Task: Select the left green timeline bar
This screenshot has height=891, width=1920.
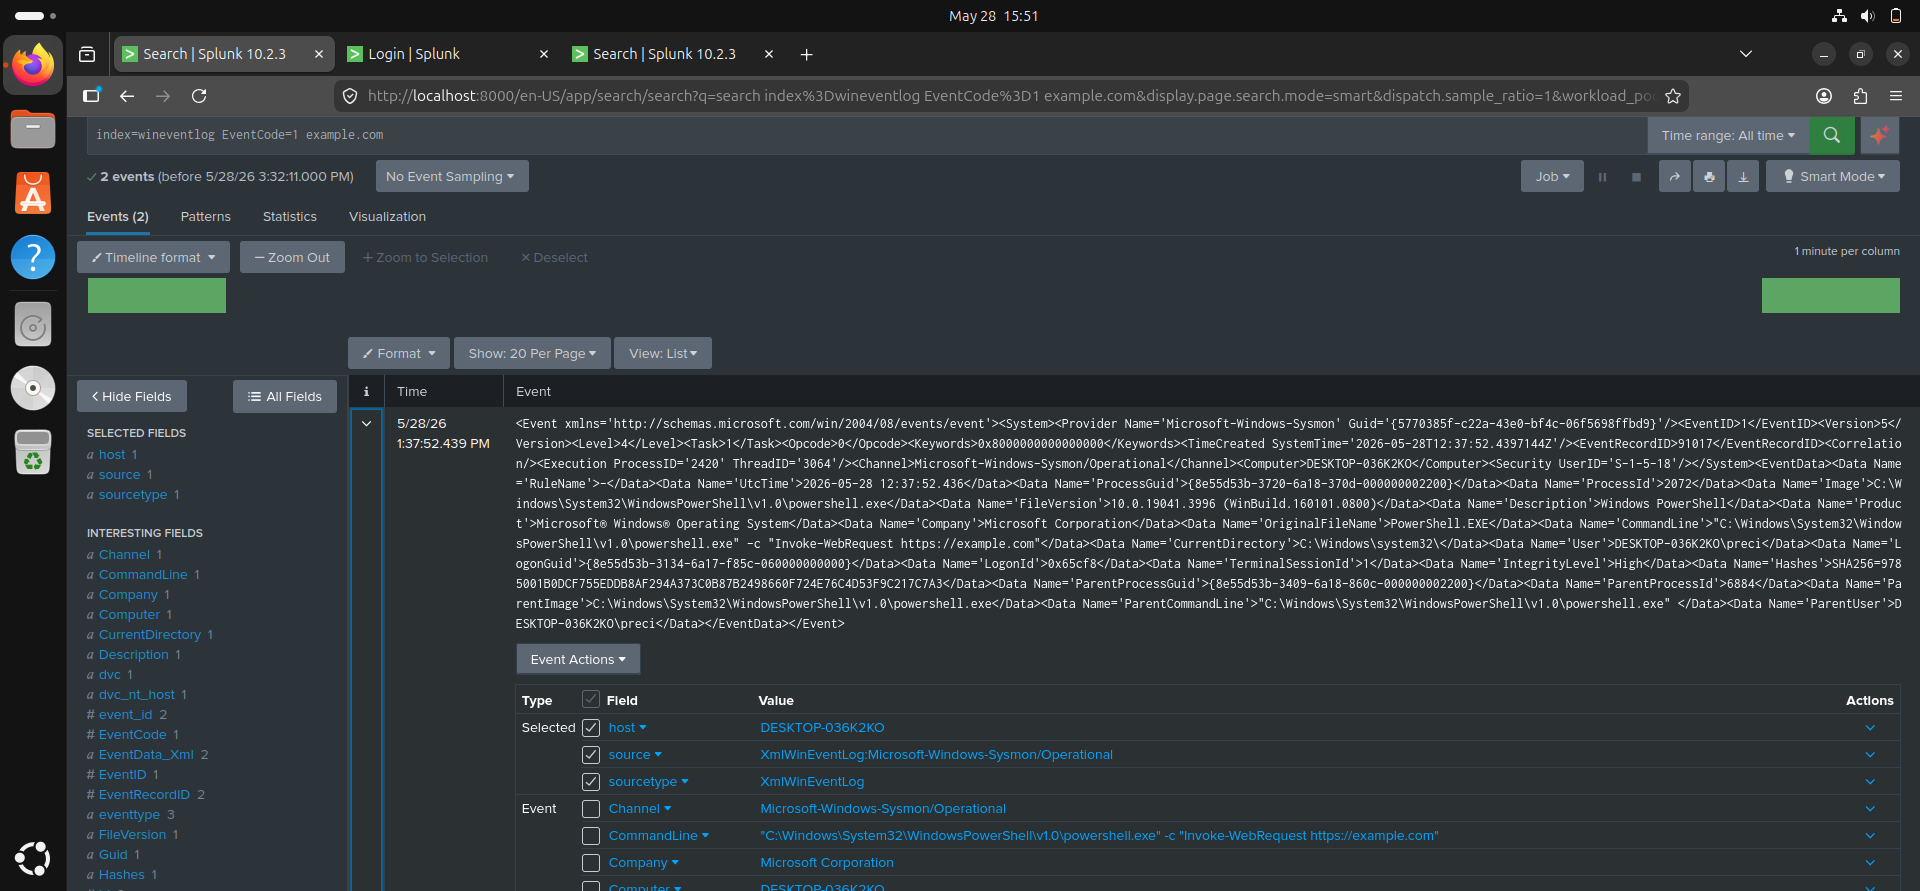Action: (x=157, y=296)
